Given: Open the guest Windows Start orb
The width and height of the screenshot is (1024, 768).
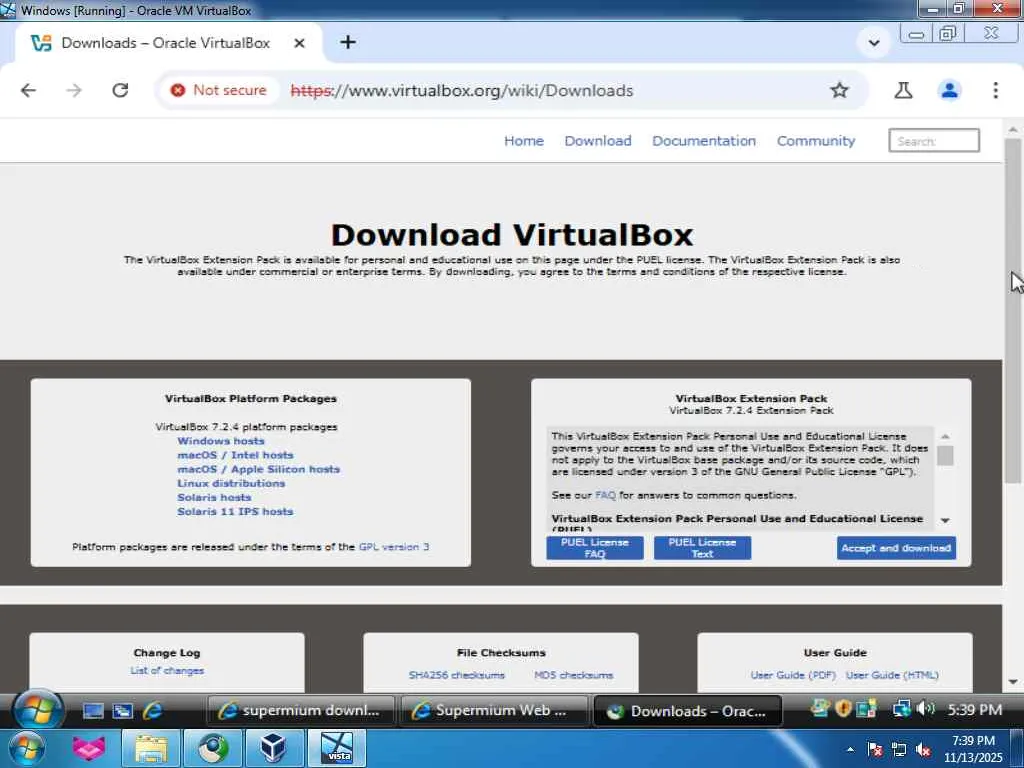Looking at the screenshot, I should (x=37, y=711).
